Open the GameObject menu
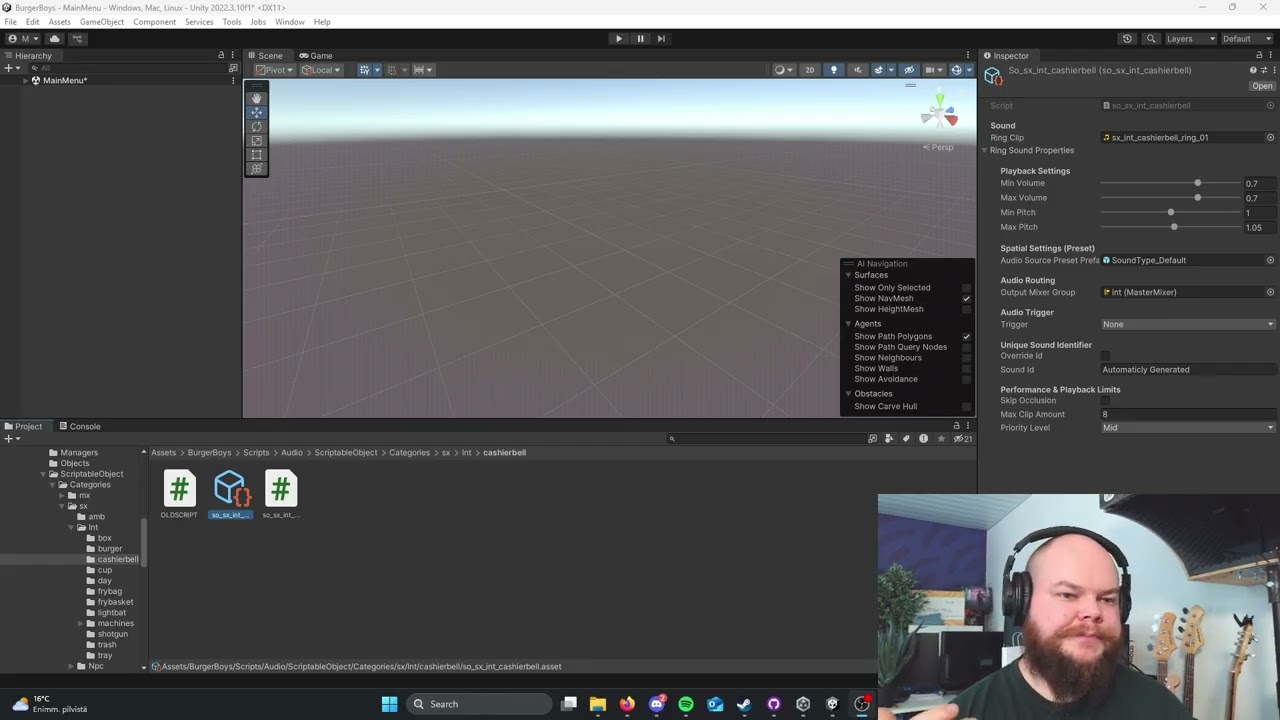This screenshot has width=1280, height=720. [102, 22]
